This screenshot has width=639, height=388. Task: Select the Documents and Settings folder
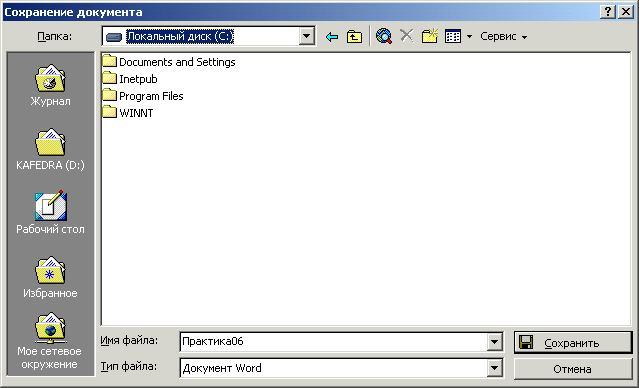point(169,62)
